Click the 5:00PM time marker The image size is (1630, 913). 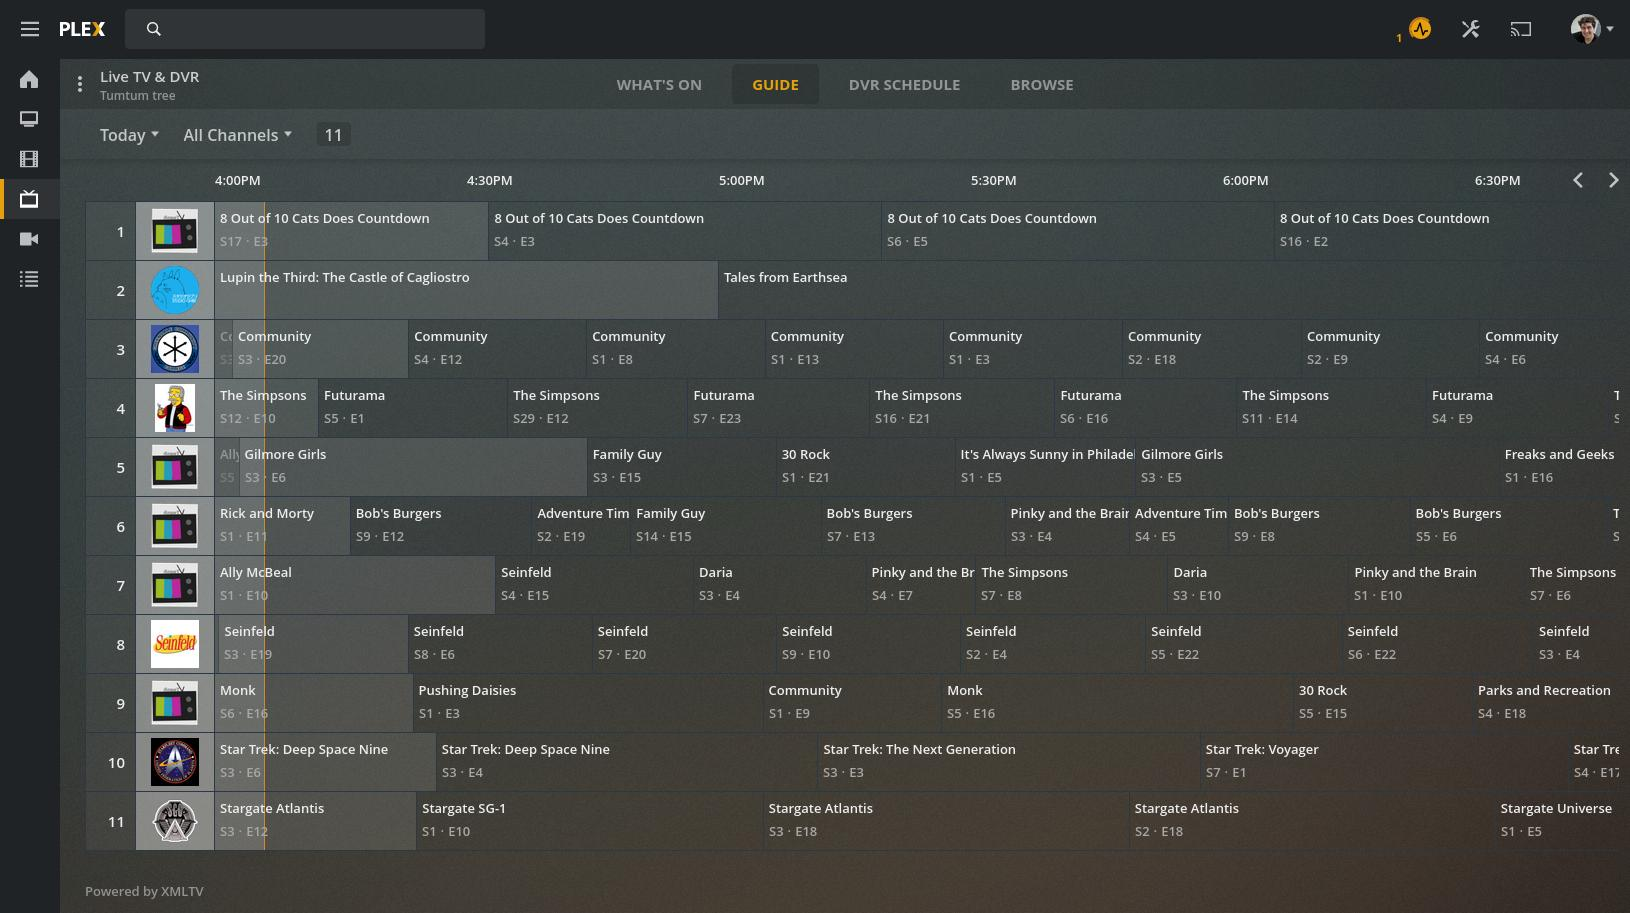pos(741,181)
